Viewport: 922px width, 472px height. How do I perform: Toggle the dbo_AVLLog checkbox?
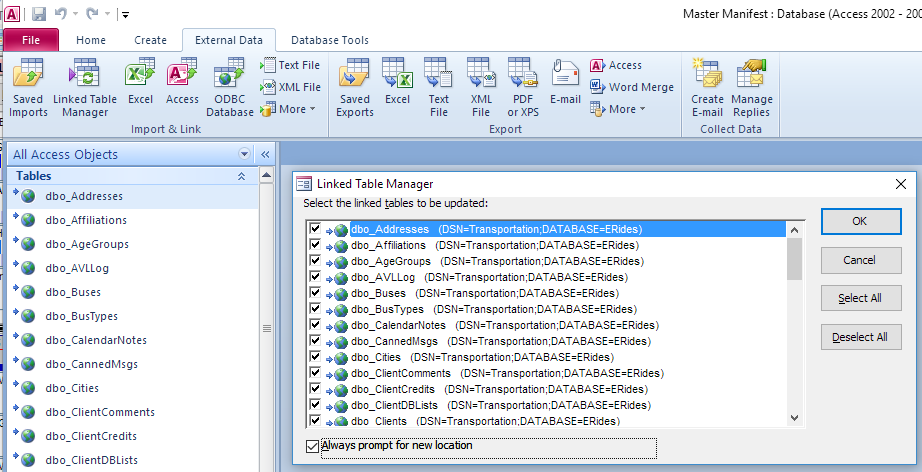click(315, 276)
